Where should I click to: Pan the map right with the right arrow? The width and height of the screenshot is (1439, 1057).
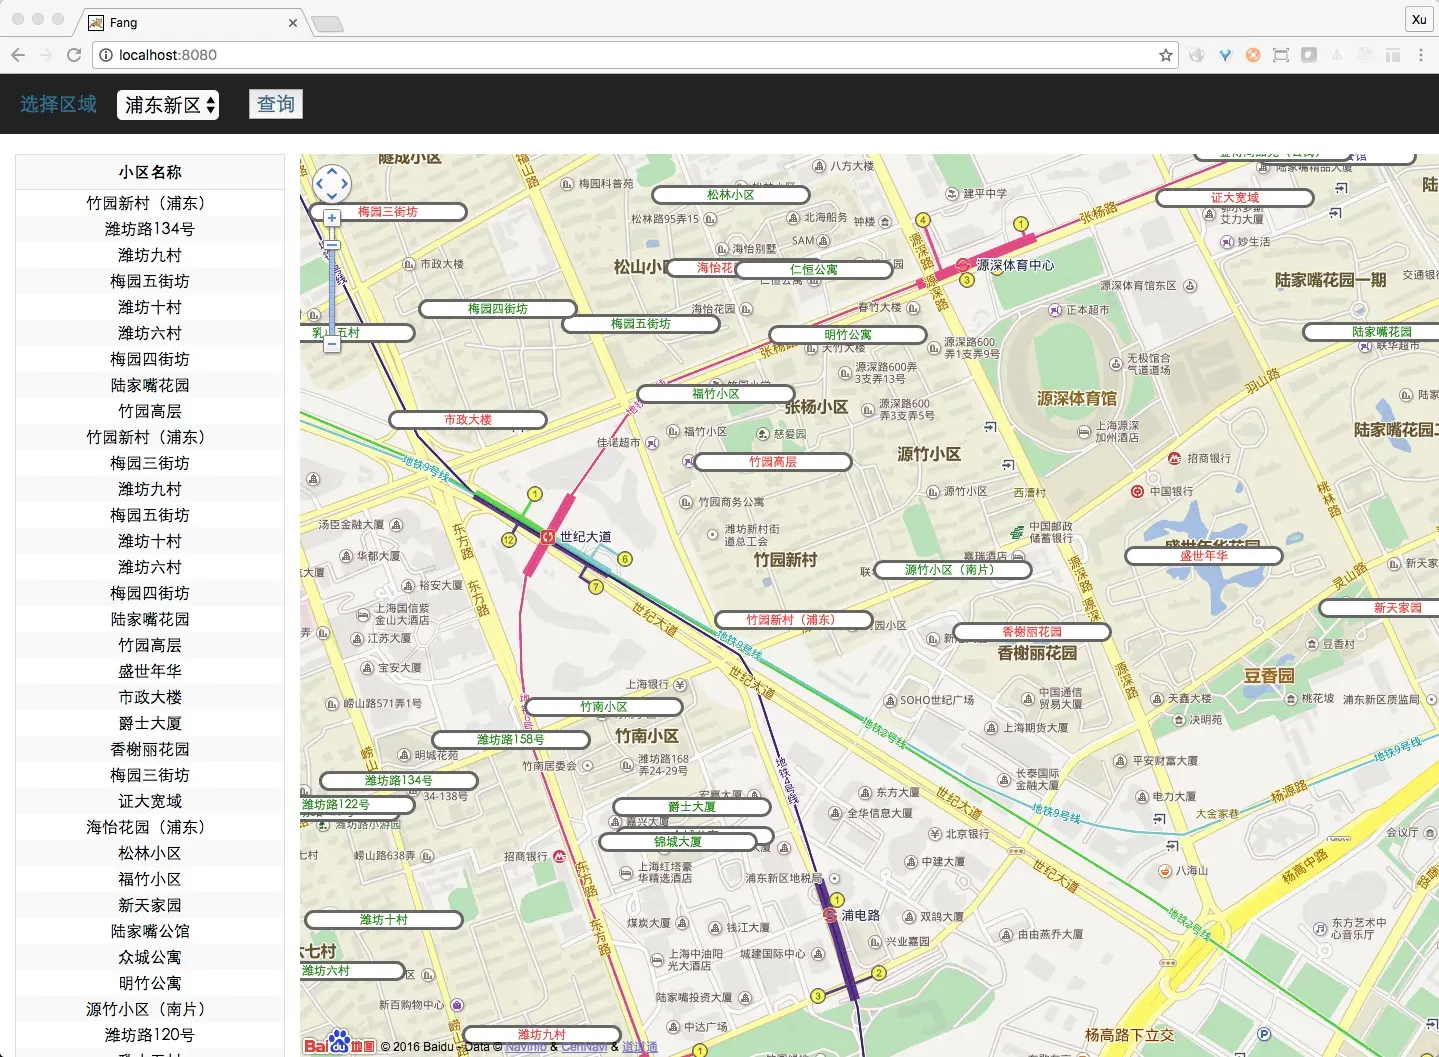(344, 184)
